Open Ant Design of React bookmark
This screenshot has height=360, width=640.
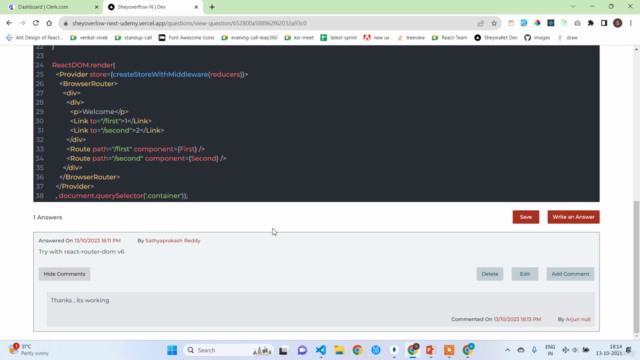coord(35,38)
